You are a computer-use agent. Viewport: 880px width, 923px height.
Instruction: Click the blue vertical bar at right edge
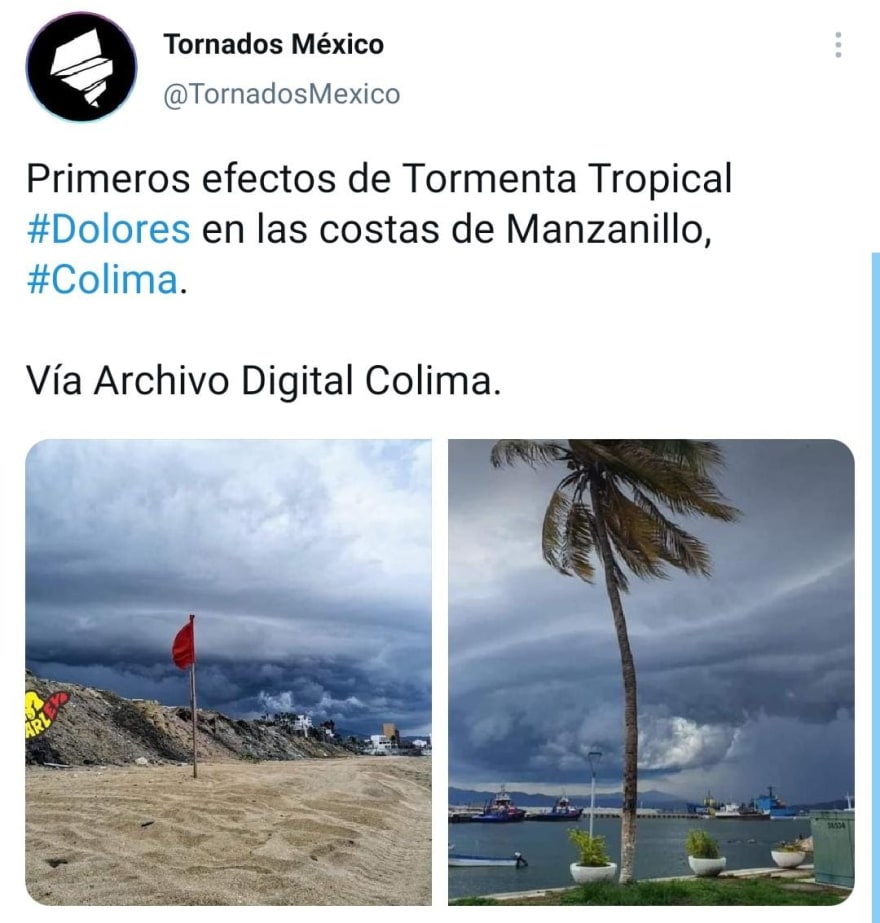click(875, 587)
